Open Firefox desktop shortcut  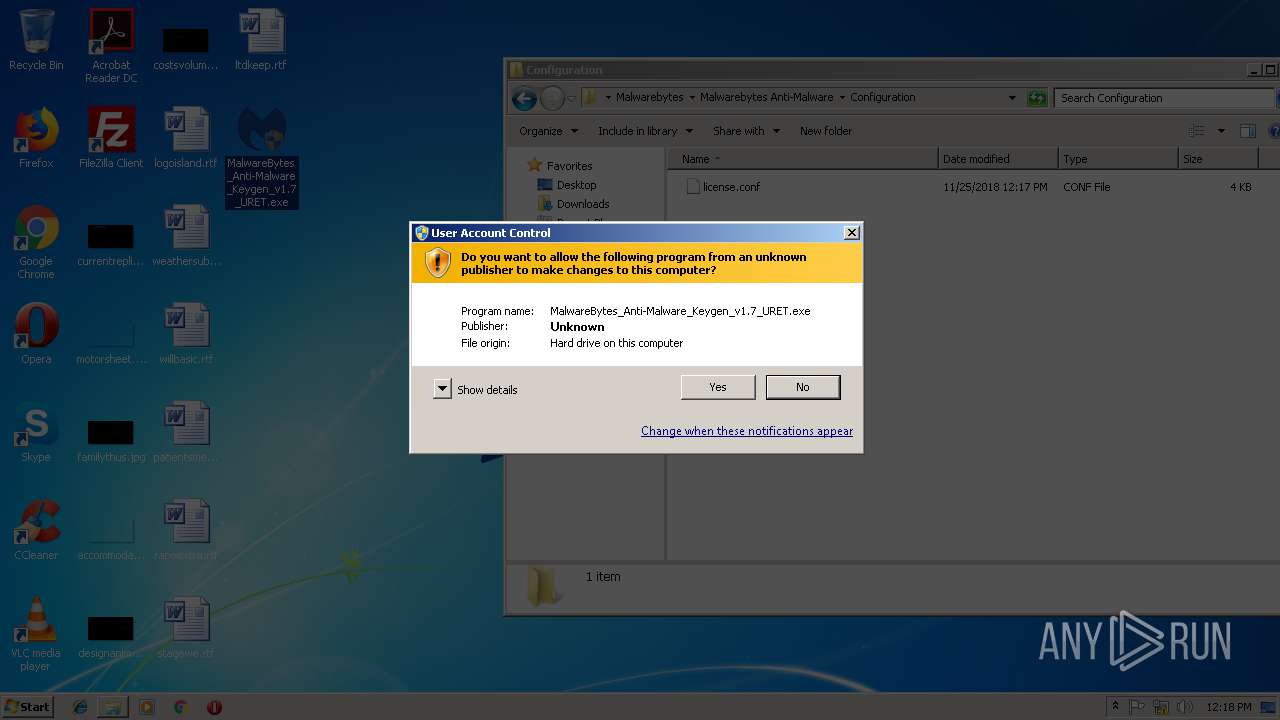click(x=36, y=138)
